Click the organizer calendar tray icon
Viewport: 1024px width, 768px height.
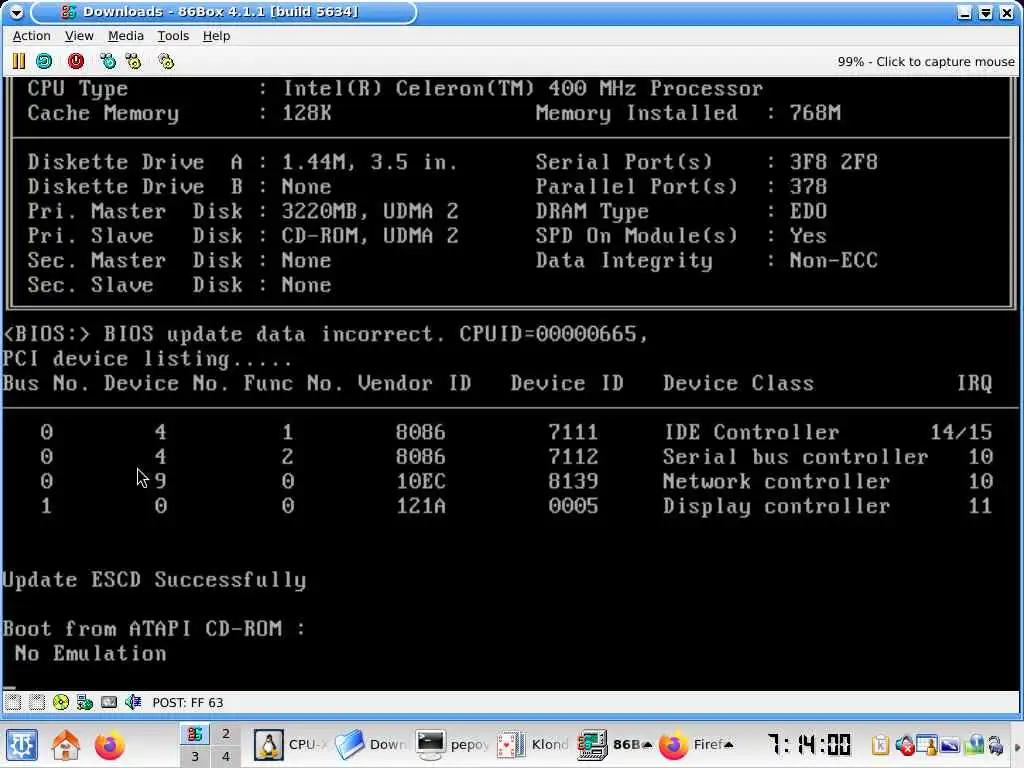point(926,745)
